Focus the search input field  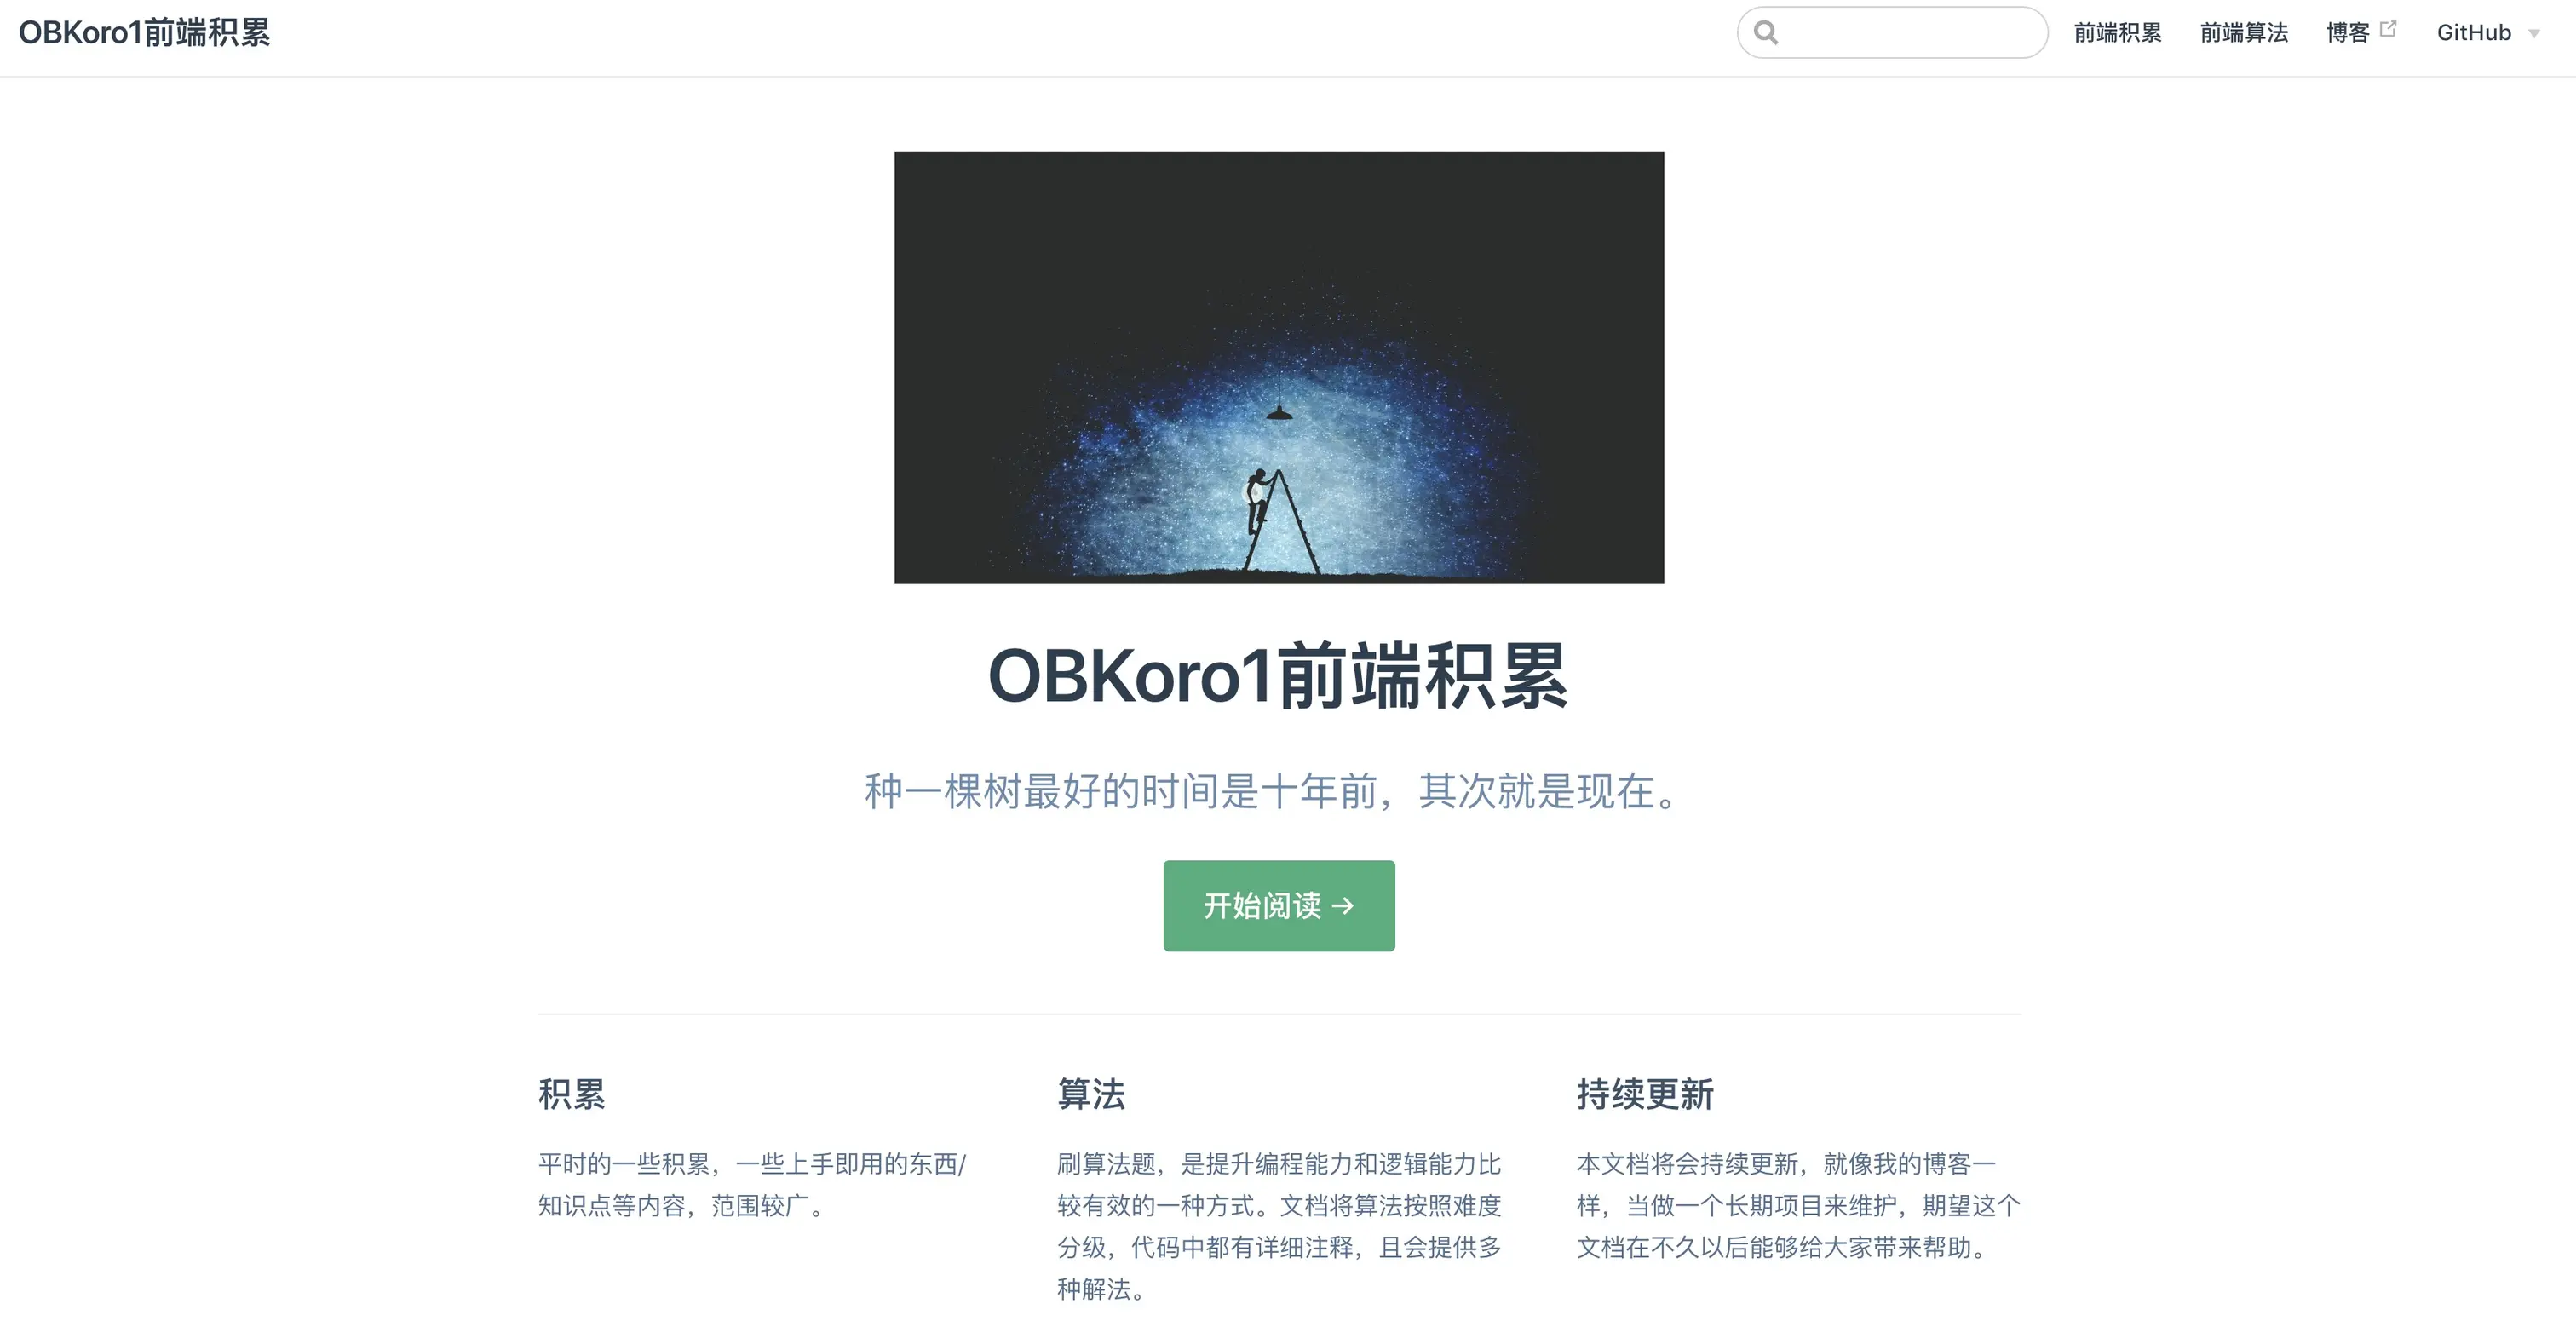coord(1892,33)
